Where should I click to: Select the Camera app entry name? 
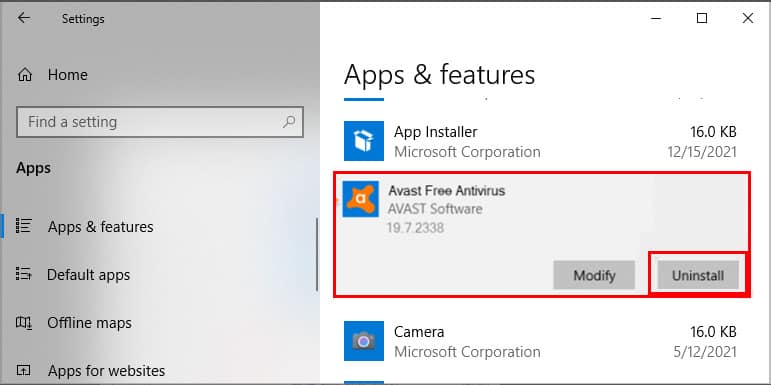click(419, 331)
